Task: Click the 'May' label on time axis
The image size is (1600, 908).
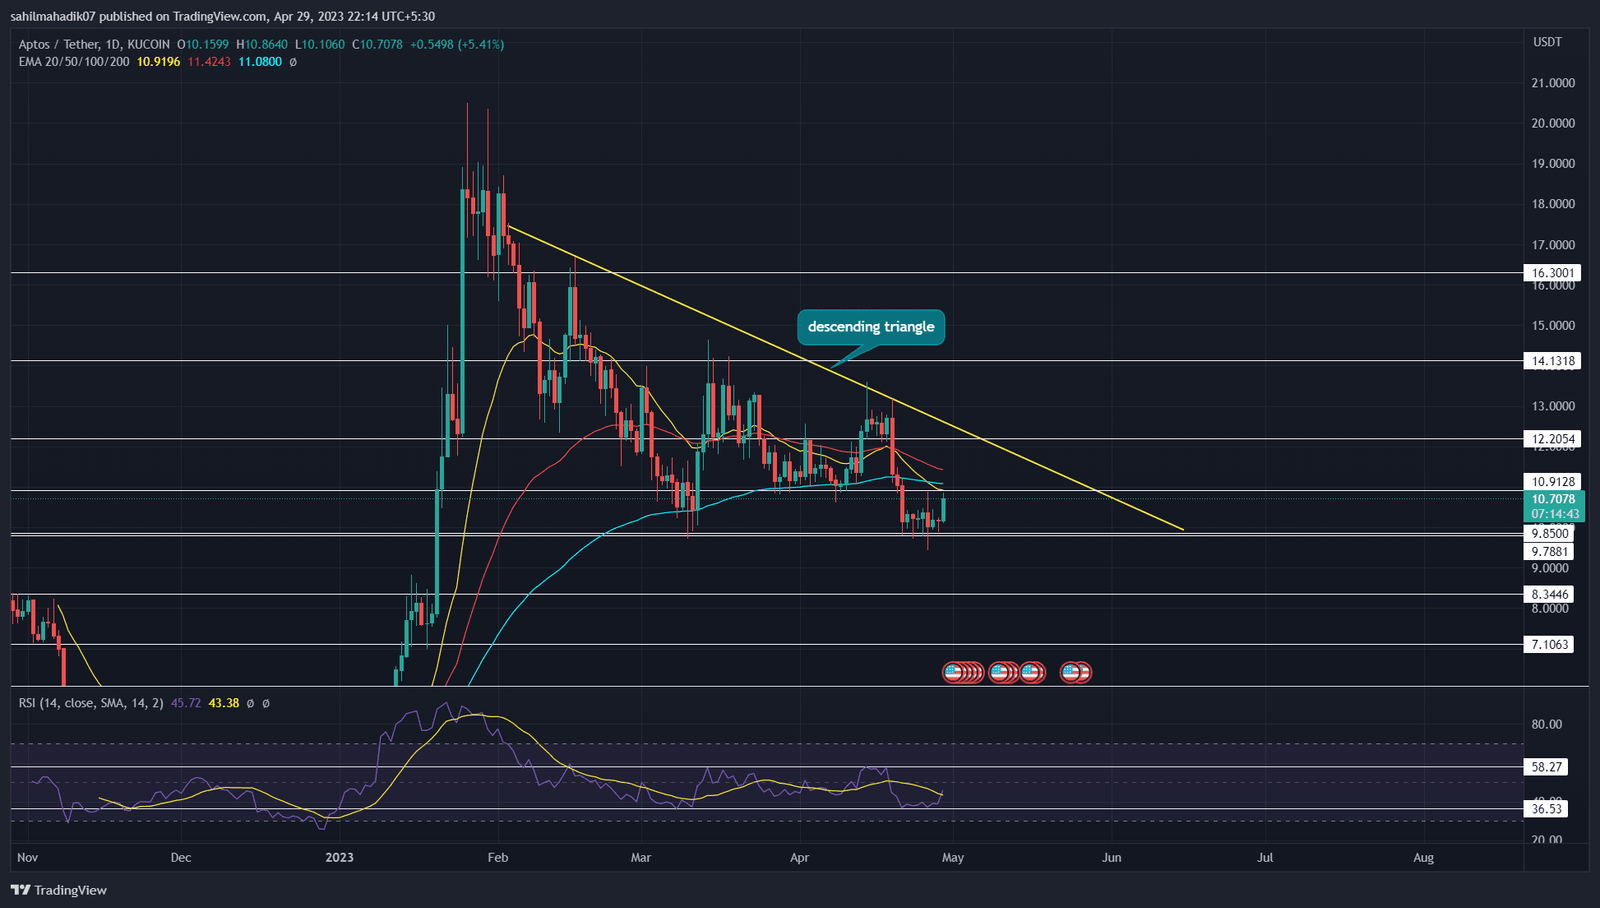Action: 953,858
